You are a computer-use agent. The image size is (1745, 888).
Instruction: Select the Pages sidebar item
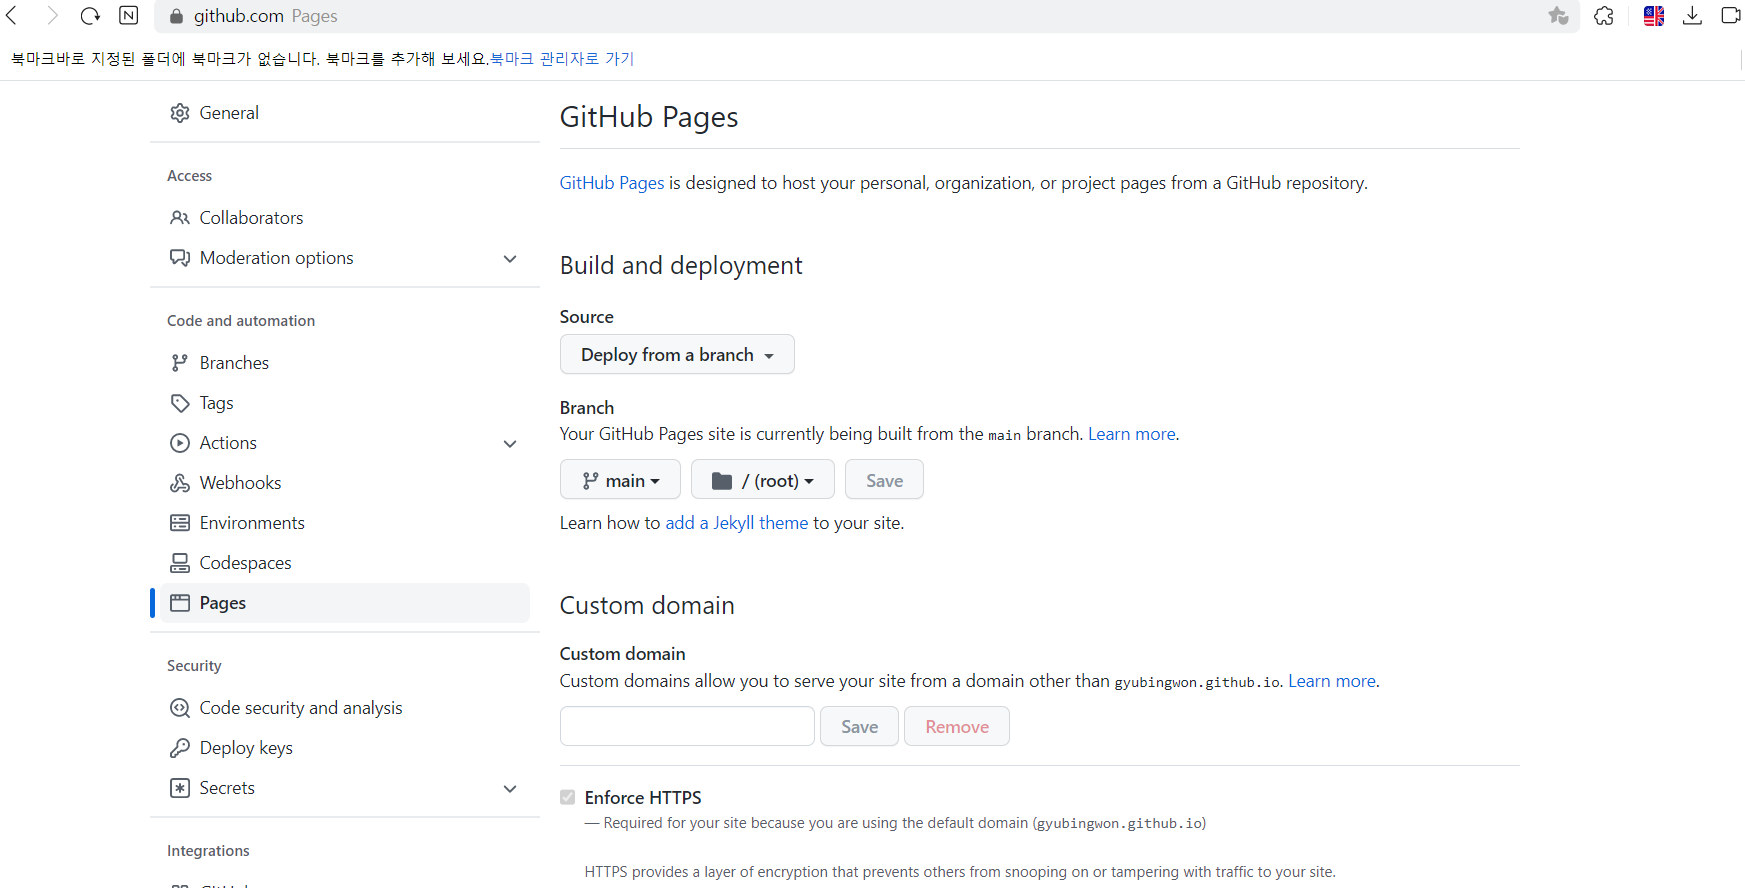(x=345, y=603)
